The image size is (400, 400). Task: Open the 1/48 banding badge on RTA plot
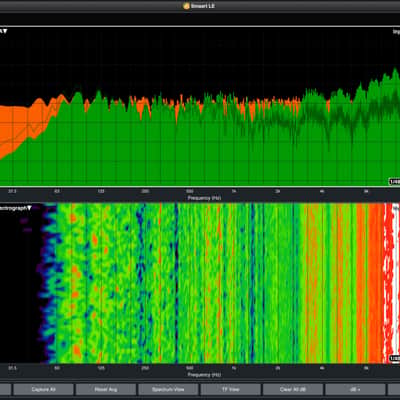[x=394, y=182]
